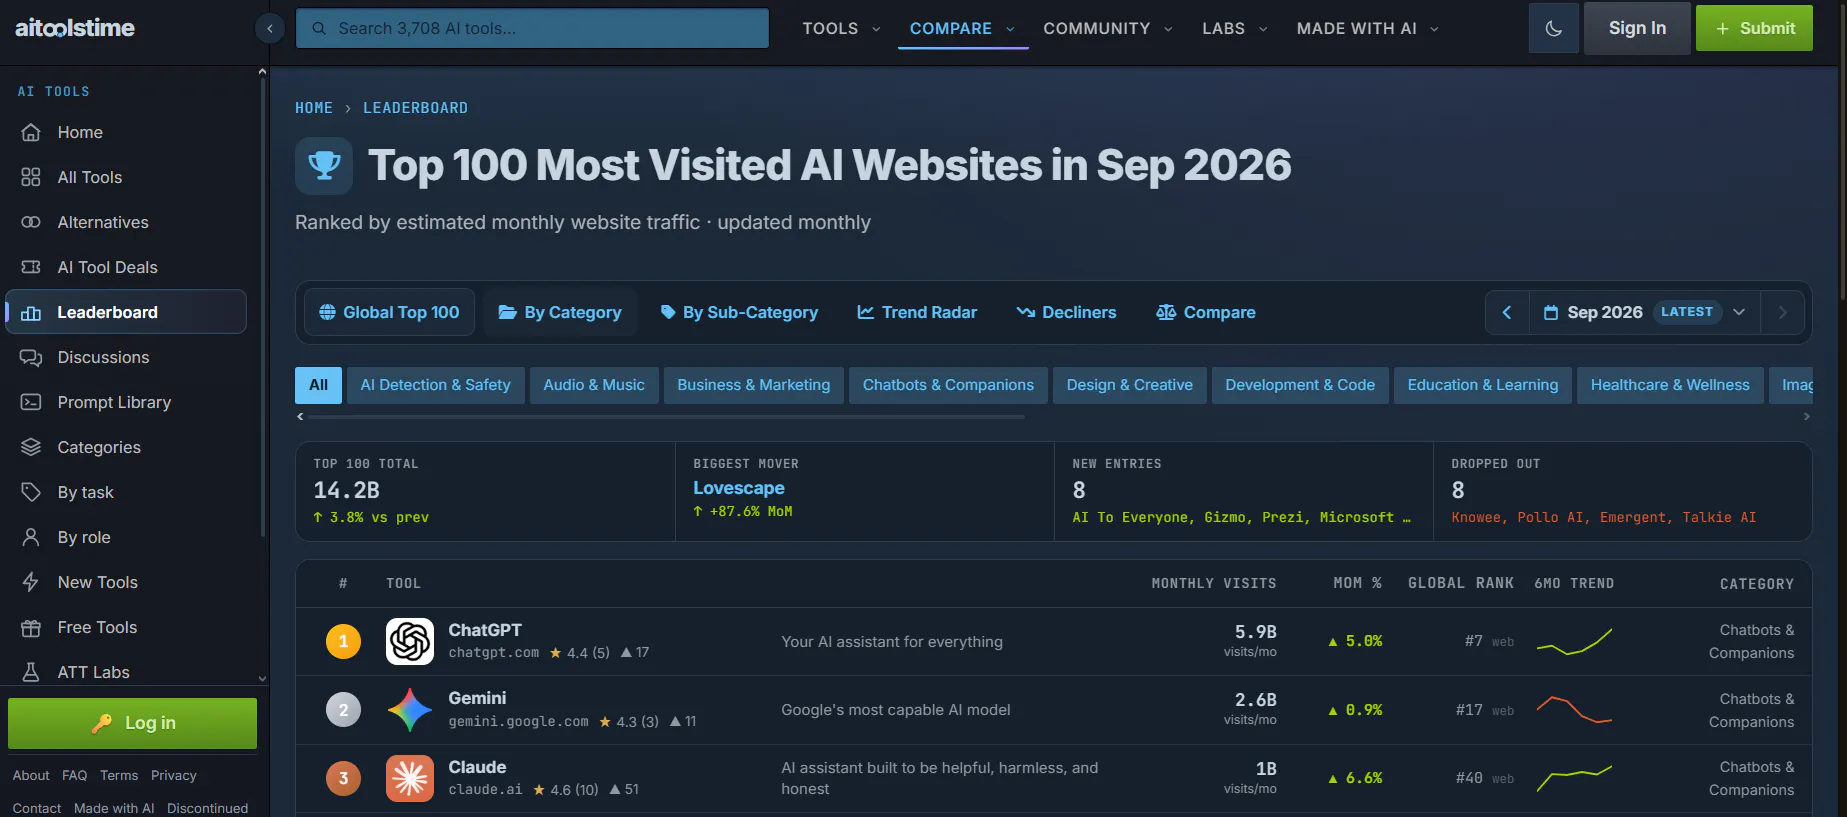
Task: Click the category filter horizontal scrollbar
Action: tap(664, 416)
